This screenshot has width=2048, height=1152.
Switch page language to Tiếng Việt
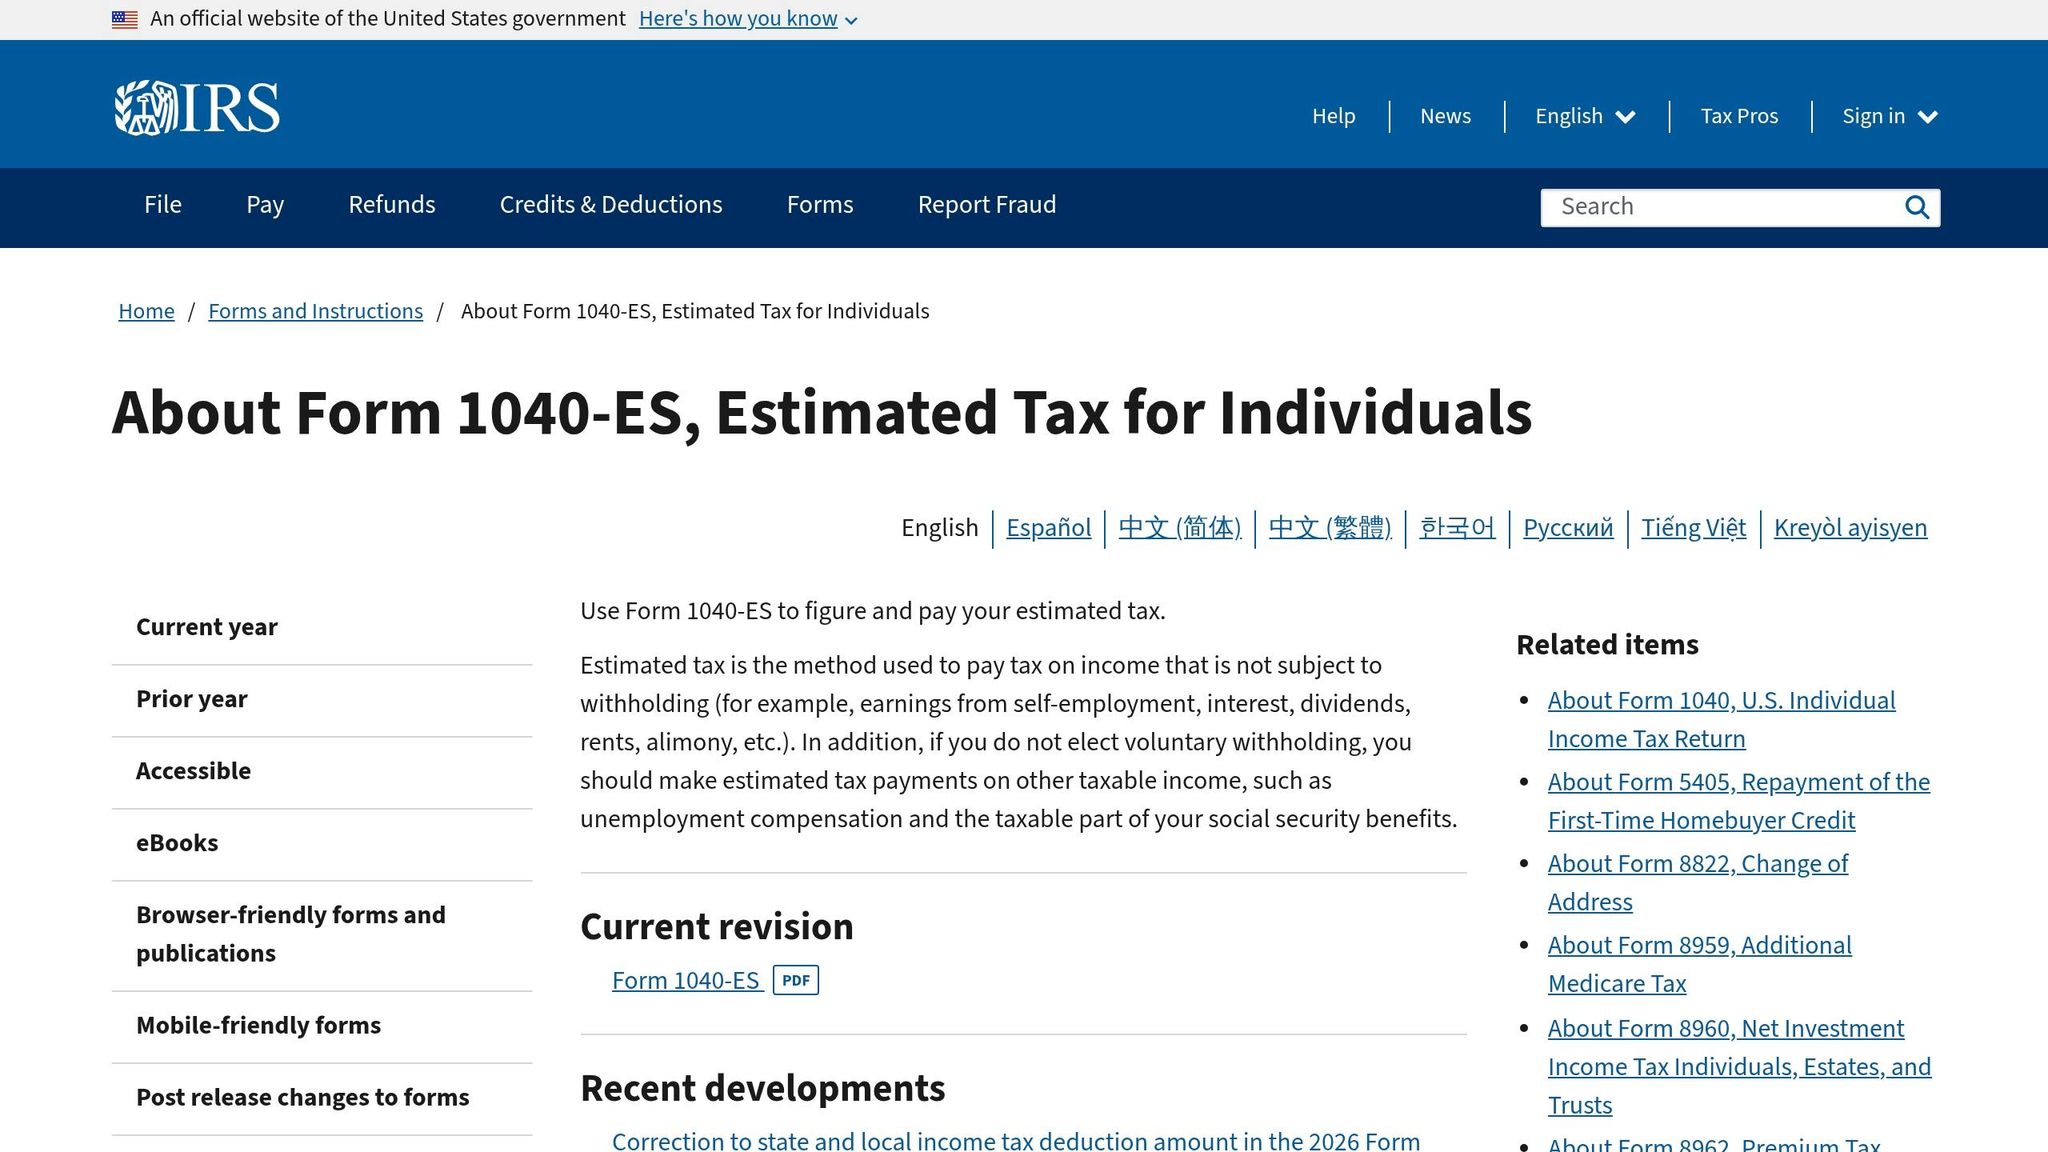(1693, 528)
